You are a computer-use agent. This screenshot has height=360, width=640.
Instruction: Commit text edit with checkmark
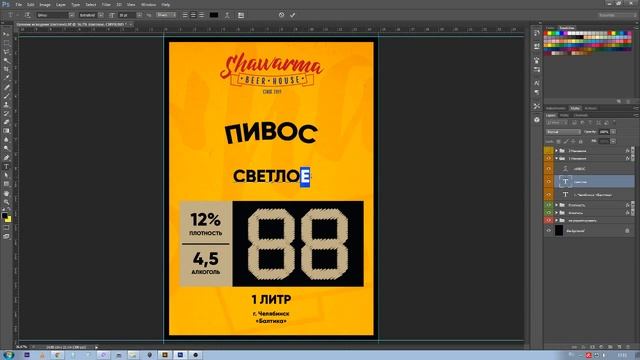292,15
